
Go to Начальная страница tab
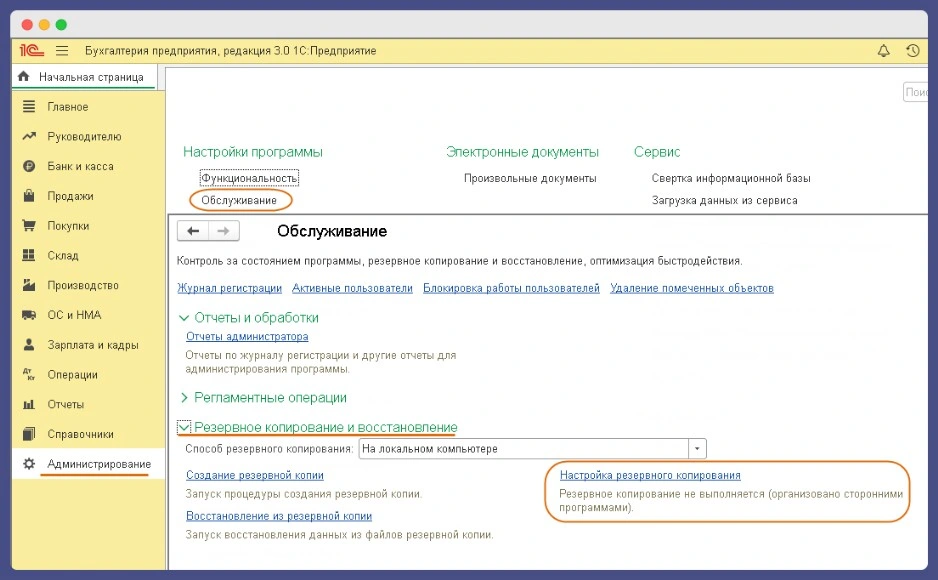coord(90,77)
